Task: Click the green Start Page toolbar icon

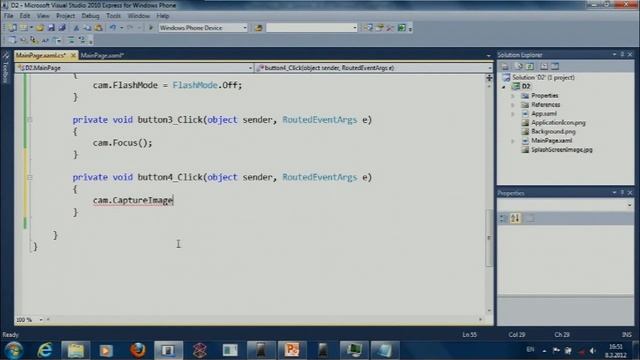Action: coord(402,28)
